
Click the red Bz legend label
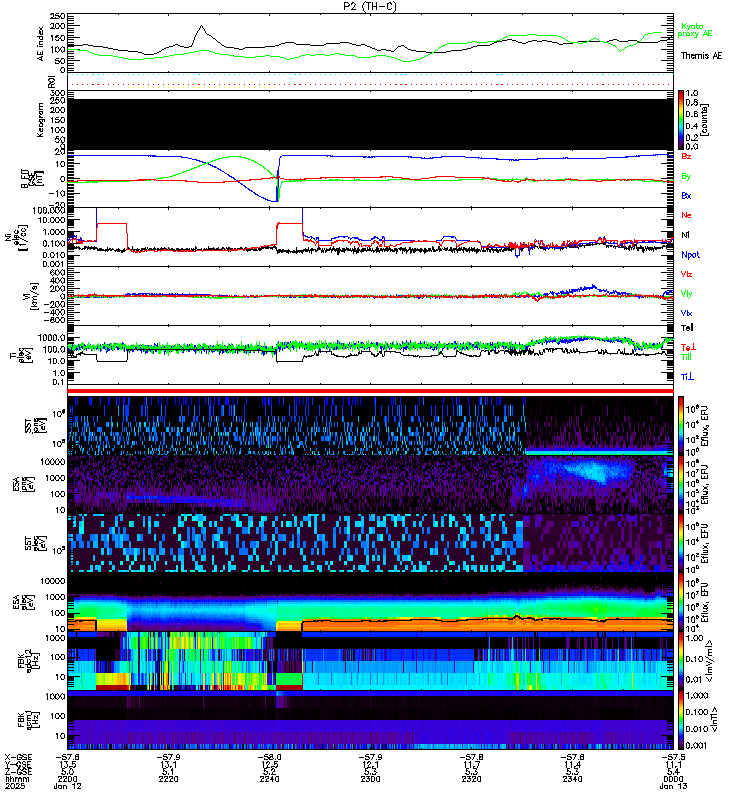point(686,156)
